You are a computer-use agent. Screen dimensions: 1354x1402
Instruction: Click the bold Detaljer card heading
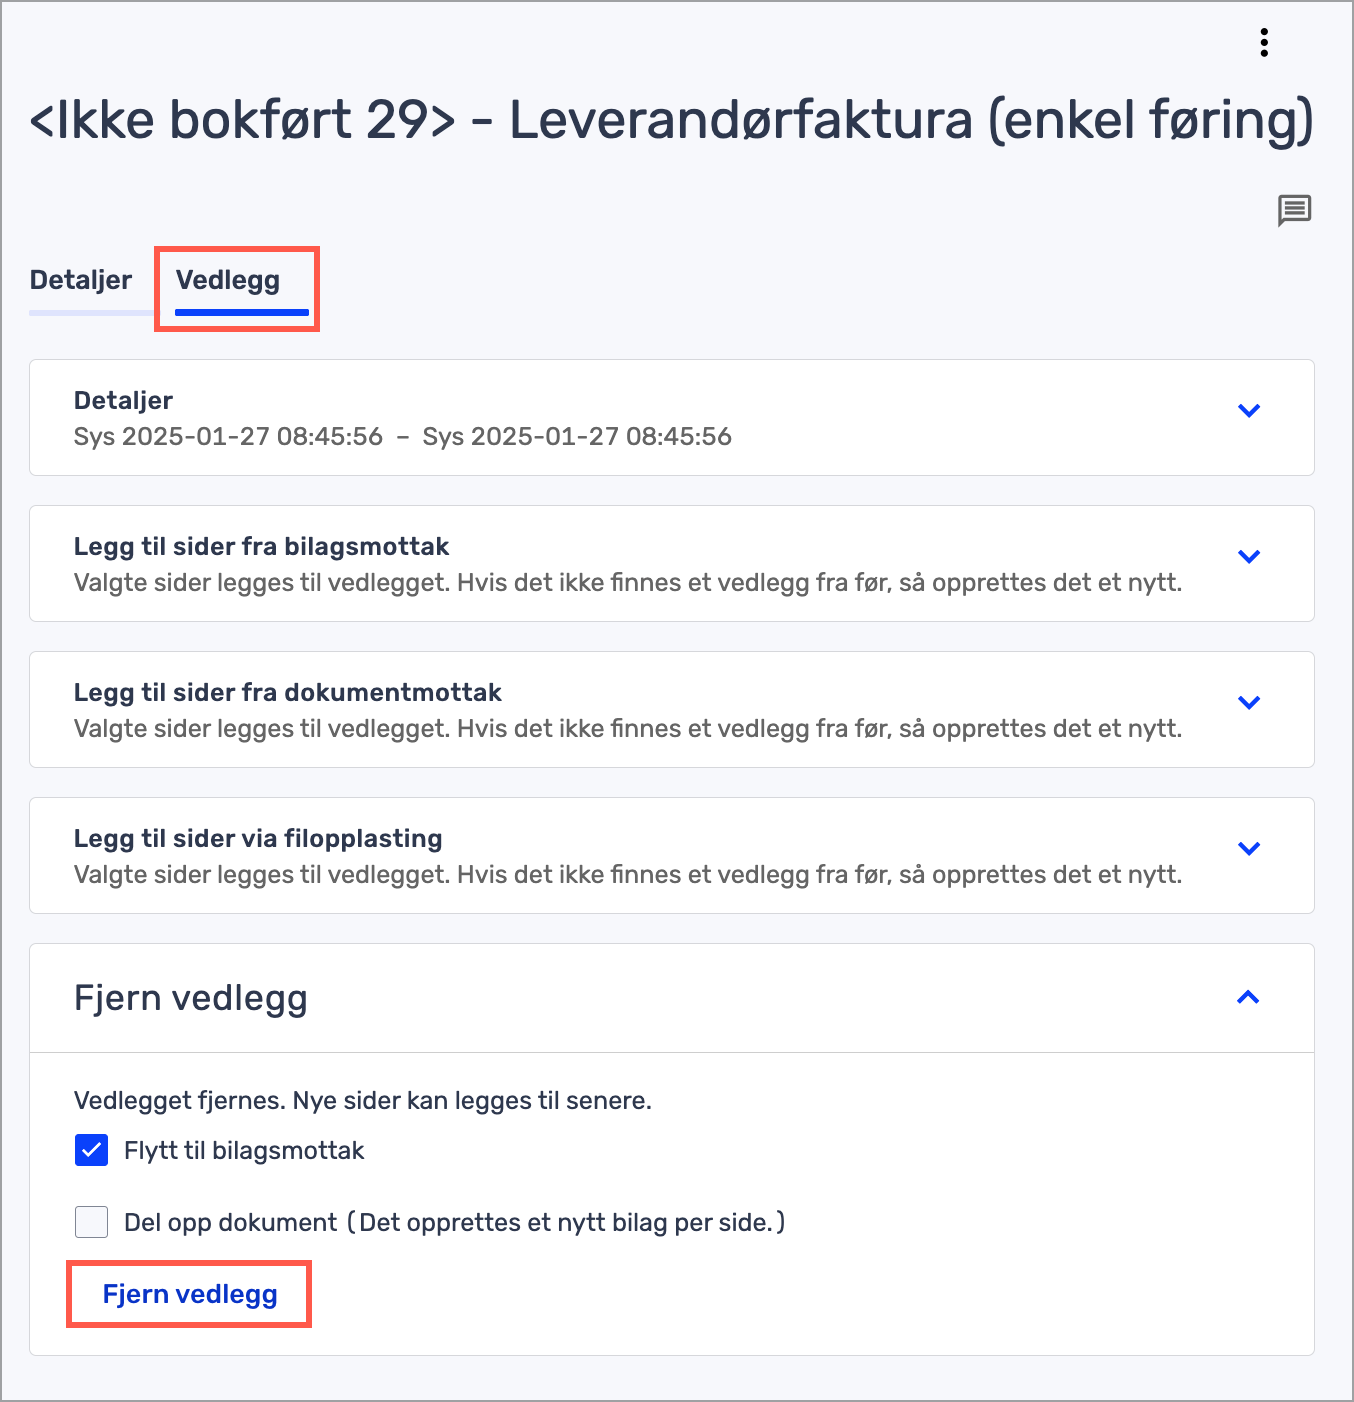pyautogui.click(x=123, y=400)
